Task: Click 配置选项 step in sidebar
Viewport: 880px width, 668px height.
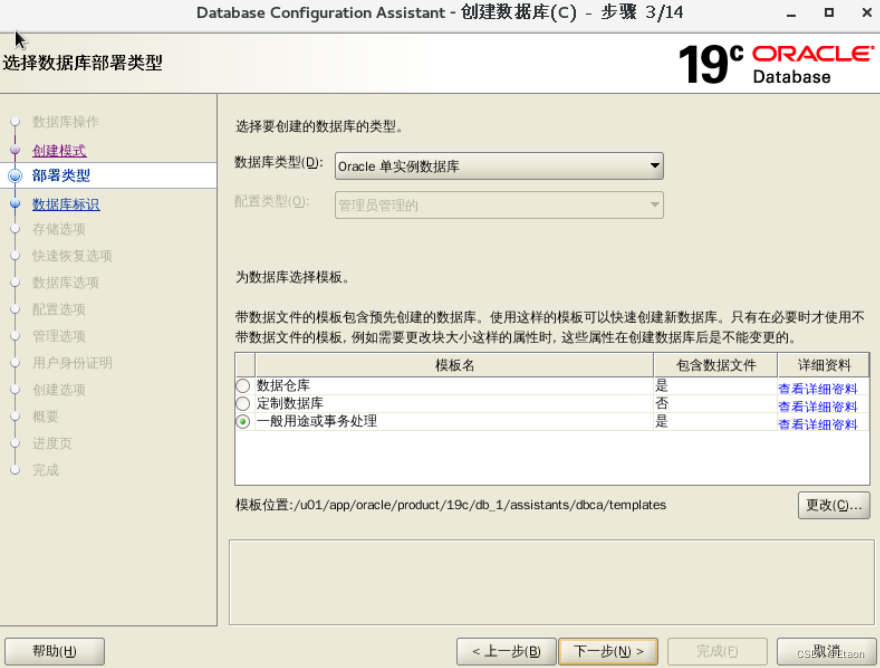Action: tap(58, 309)
